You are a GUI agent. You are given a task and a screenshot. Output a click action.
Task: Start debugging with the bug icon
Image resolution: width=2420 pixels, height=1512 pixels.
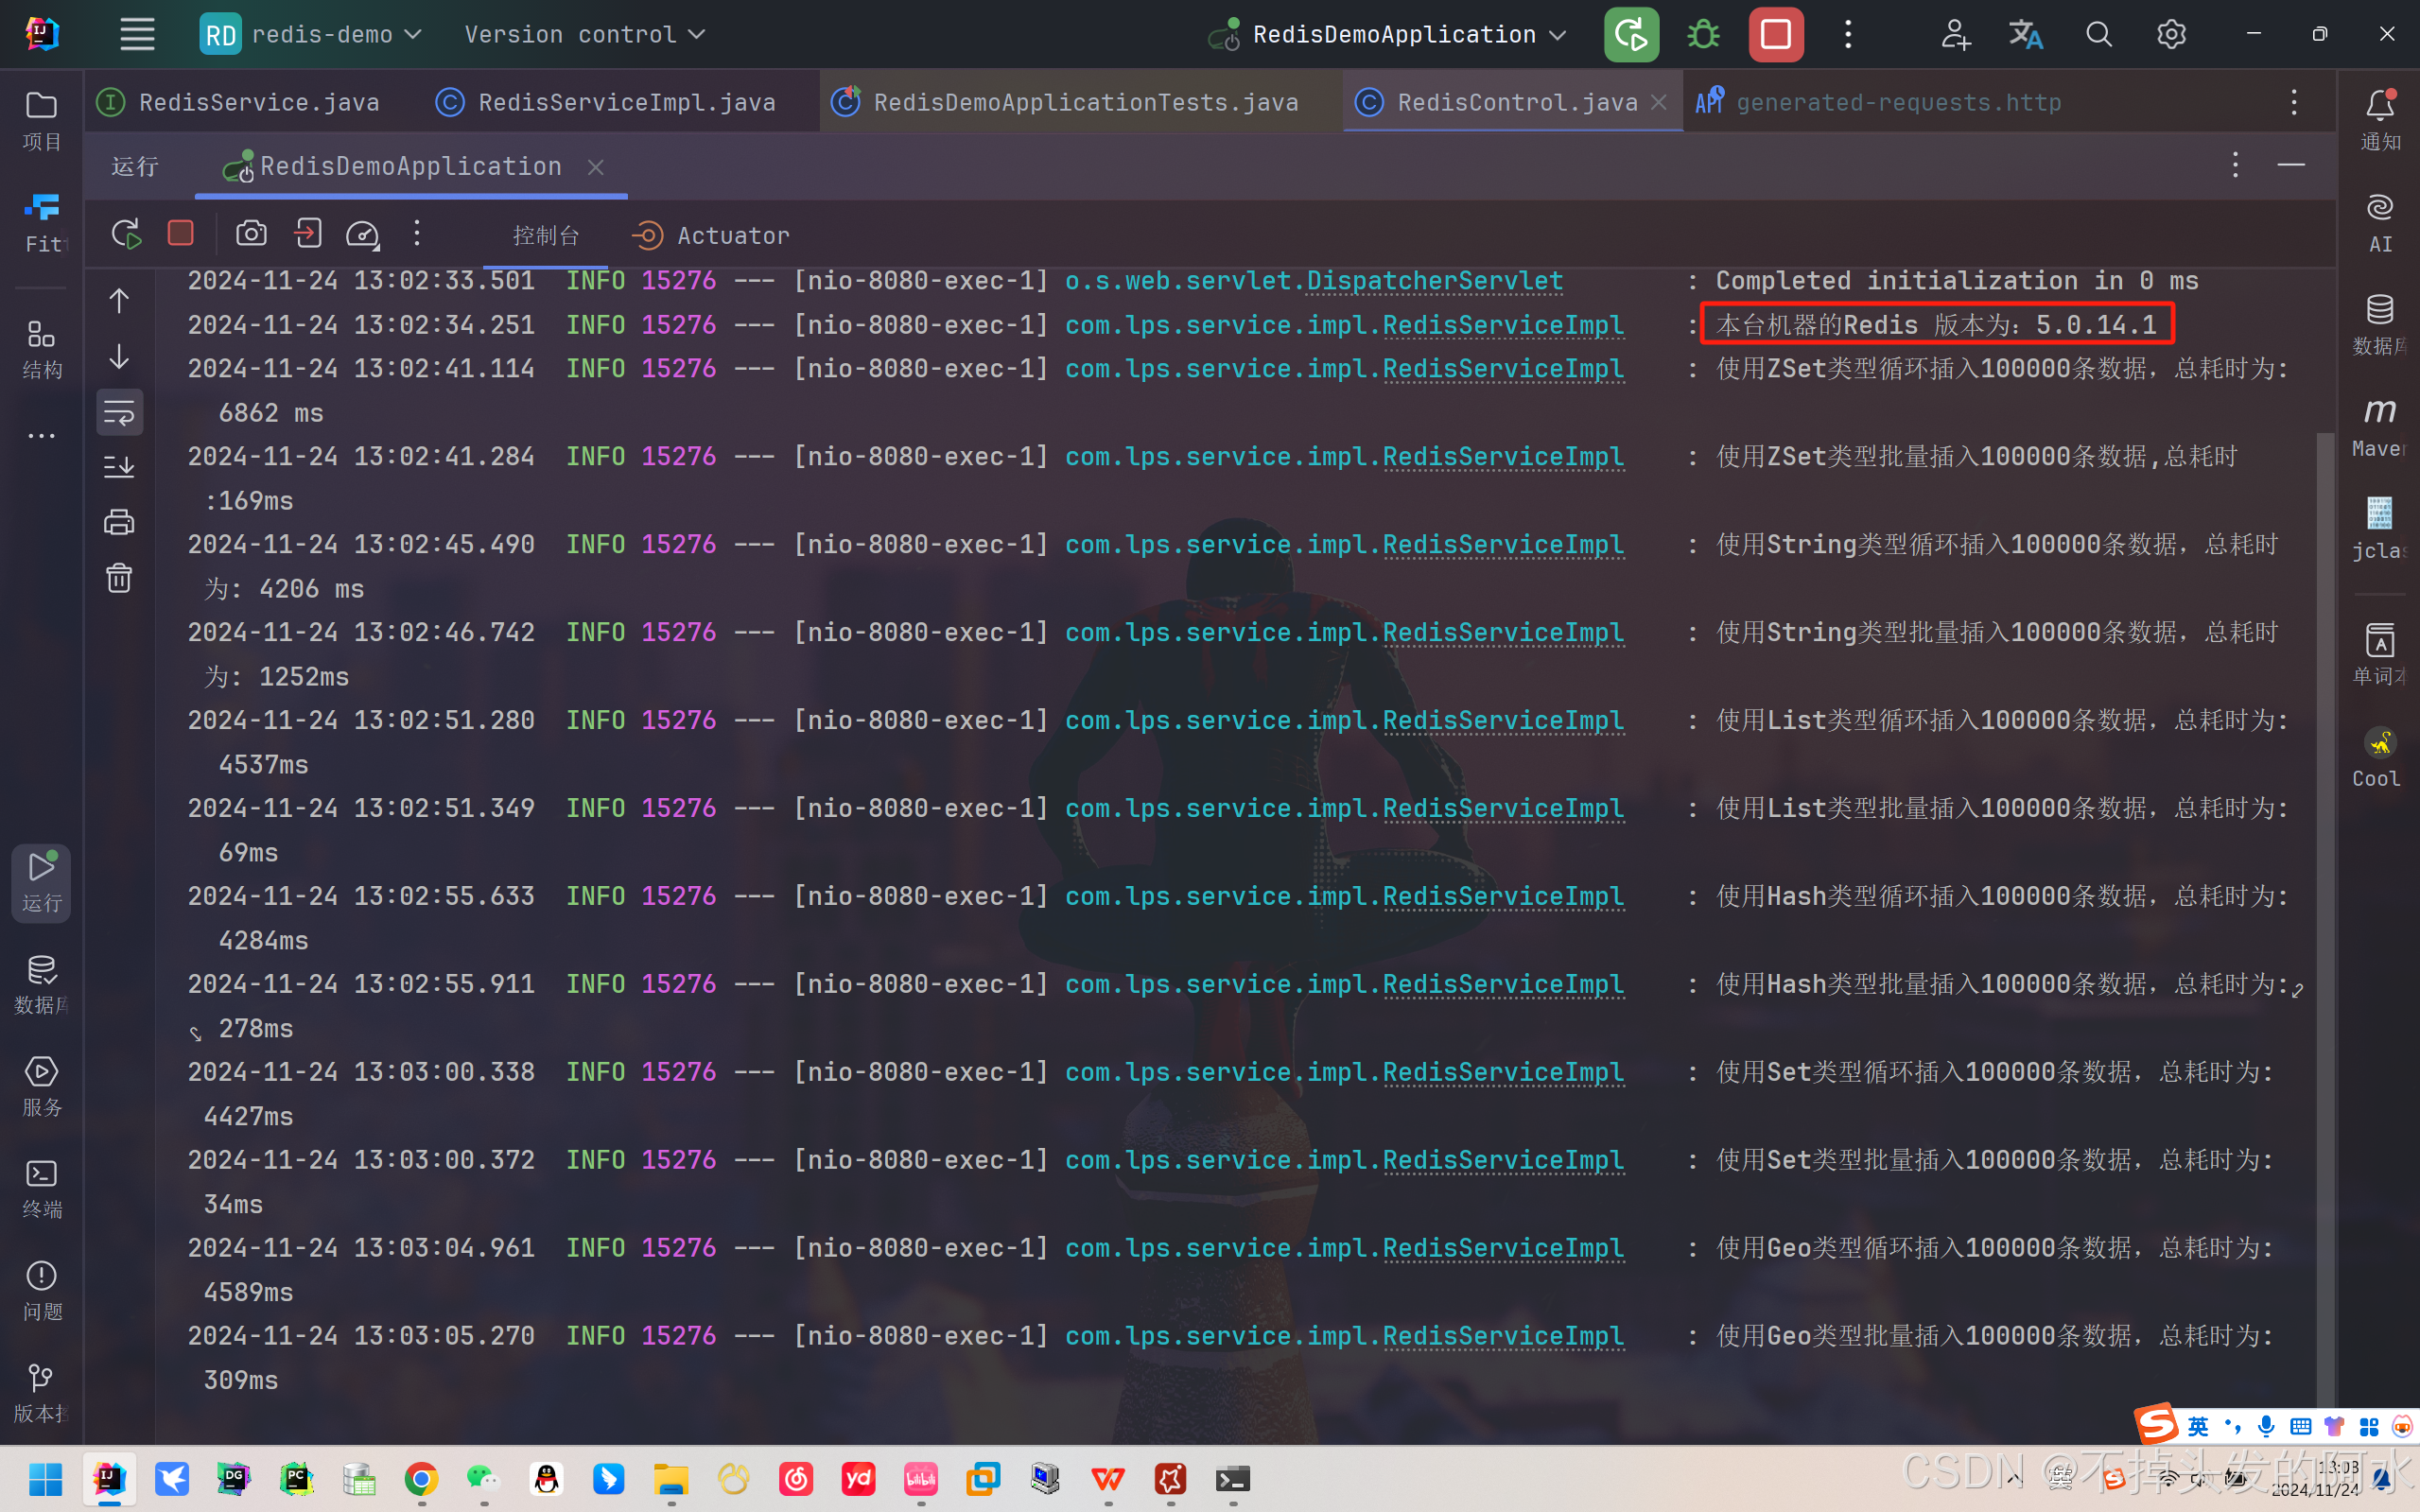[x=1703, y=34]
